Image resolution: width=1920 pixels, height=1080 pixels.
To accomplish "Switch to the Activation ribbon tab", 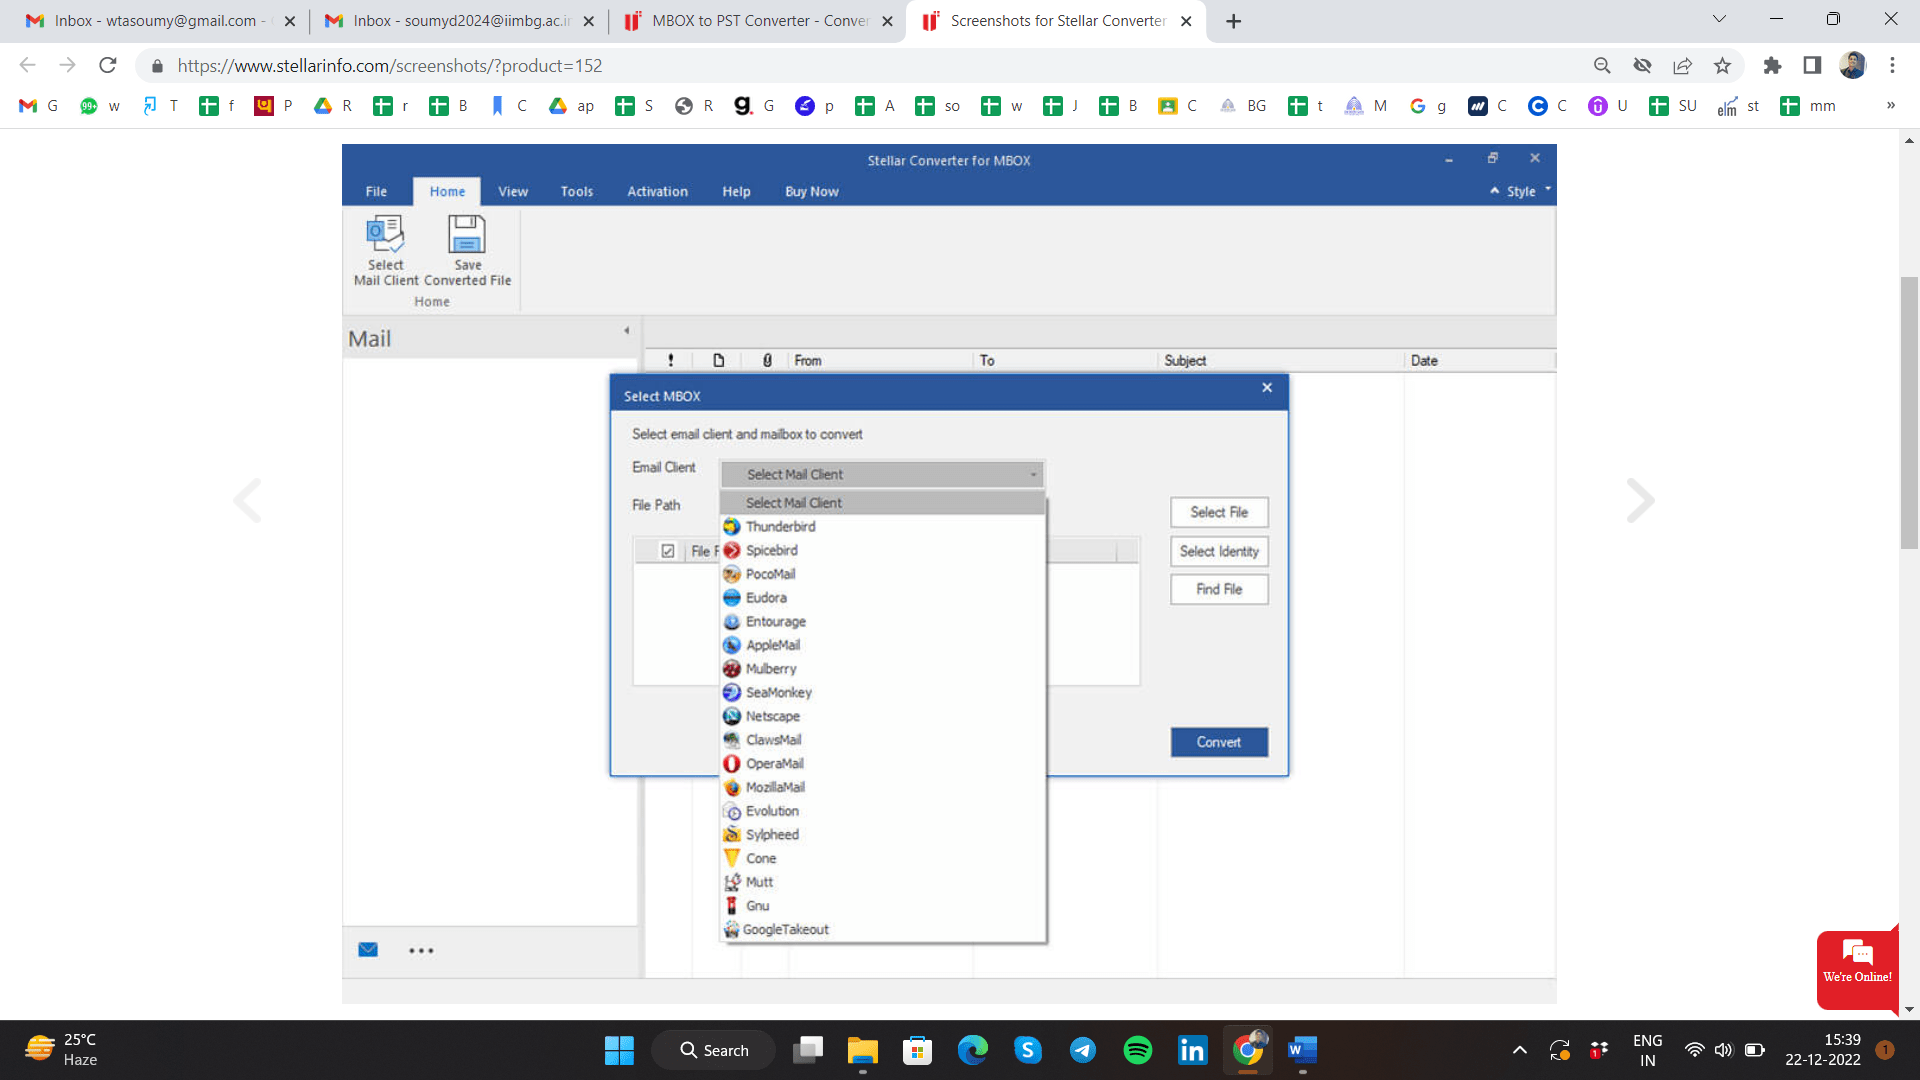I will coord(657,191).
